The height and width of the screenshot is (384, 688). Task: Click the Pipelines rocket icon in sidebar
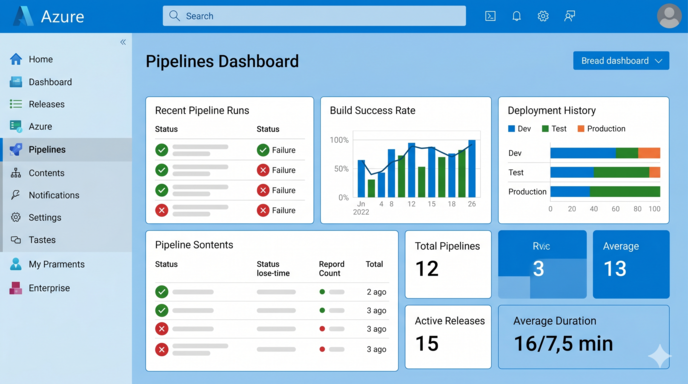click(x=16, y=150)
